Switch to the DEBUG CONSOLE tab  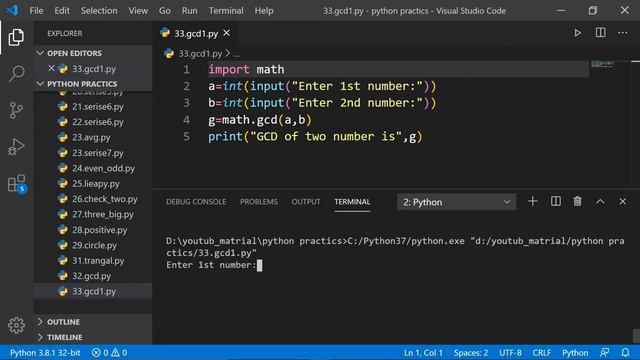coord(196,202)
